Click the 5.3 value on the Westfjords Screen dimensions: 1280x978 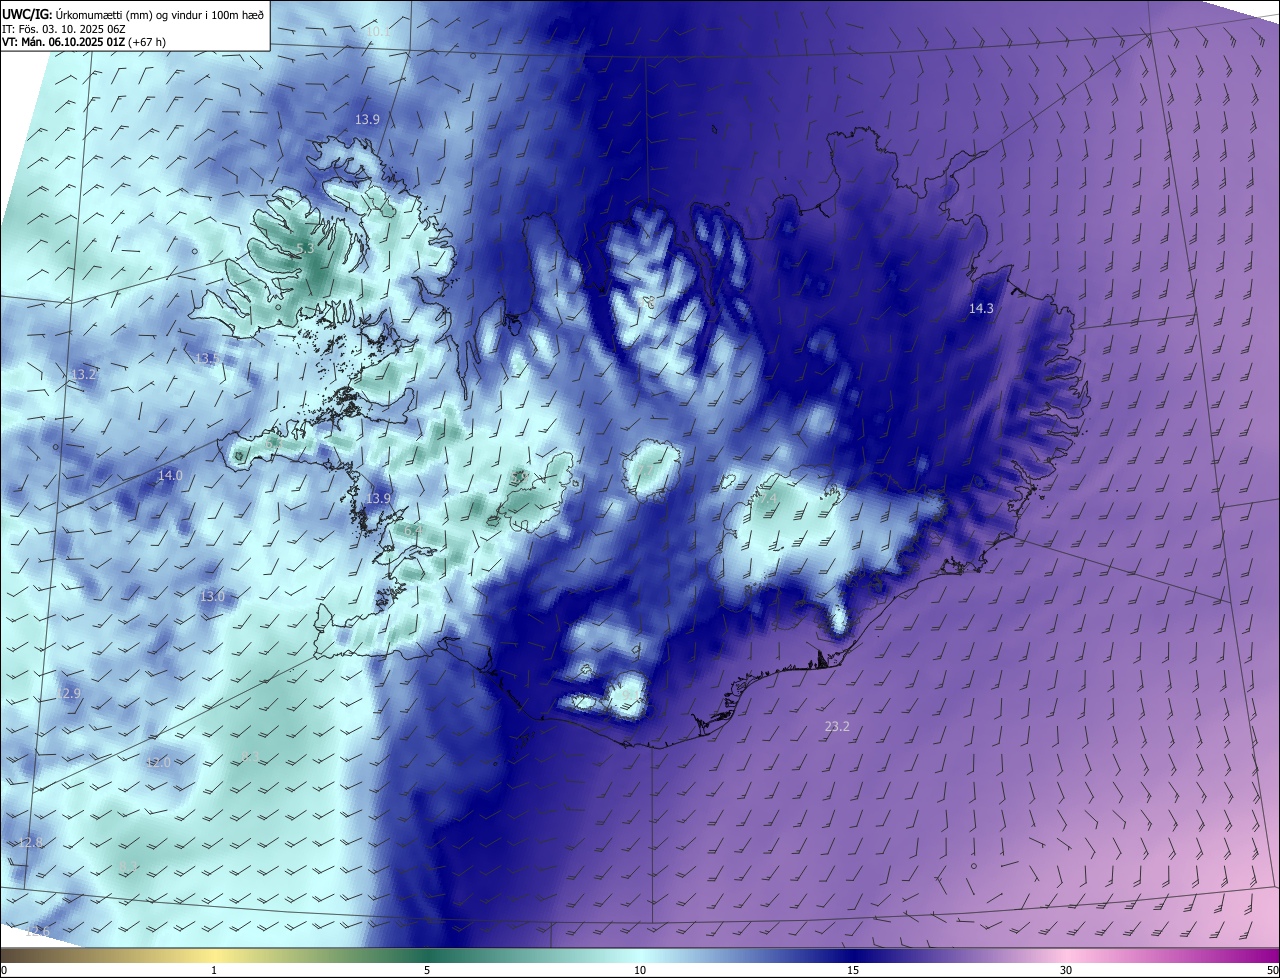305,248
